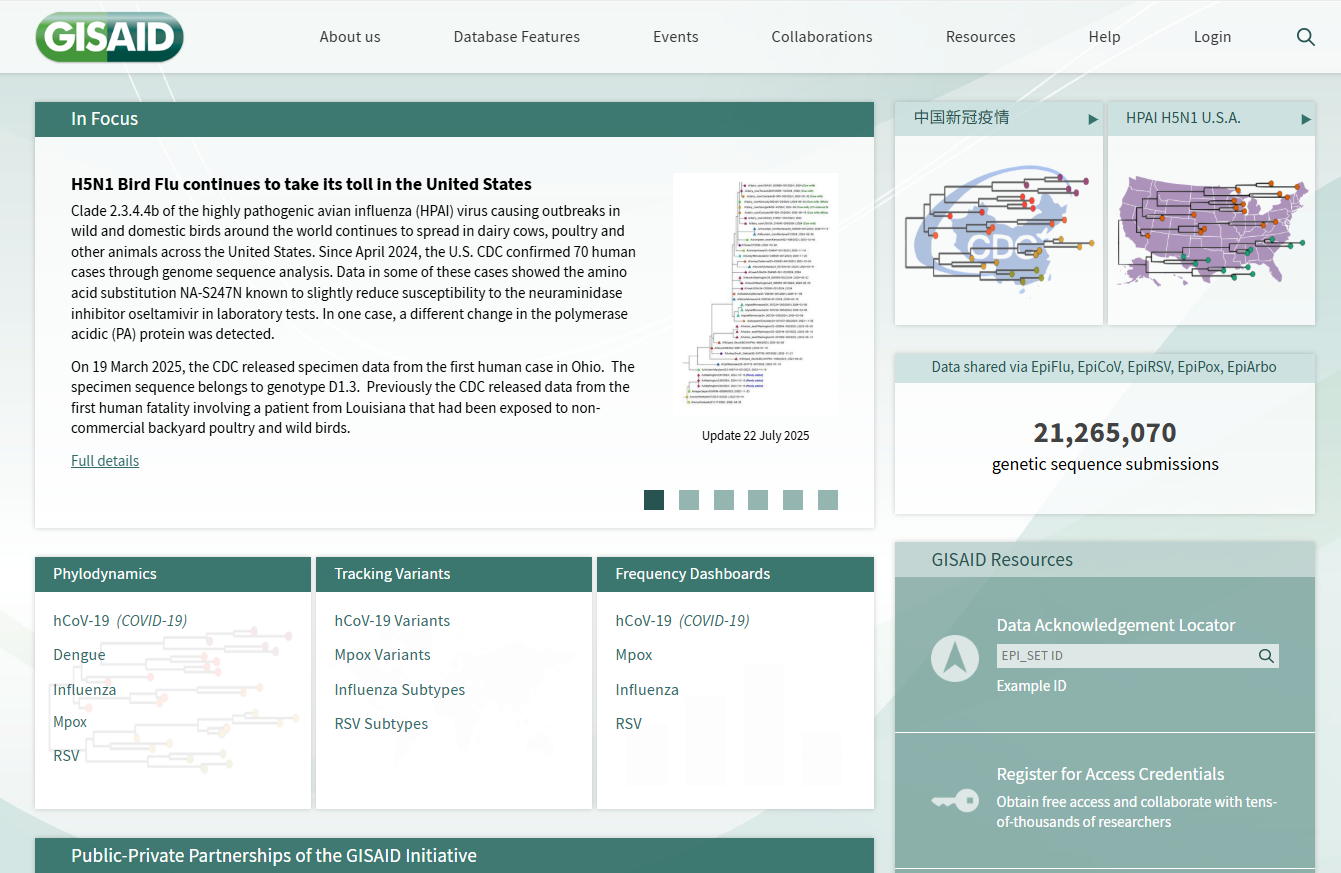The height and width of the screenshot is (873, 1341).
Task: Open the USA H5N1 map thumbnail
Action: click(1211, 230)
